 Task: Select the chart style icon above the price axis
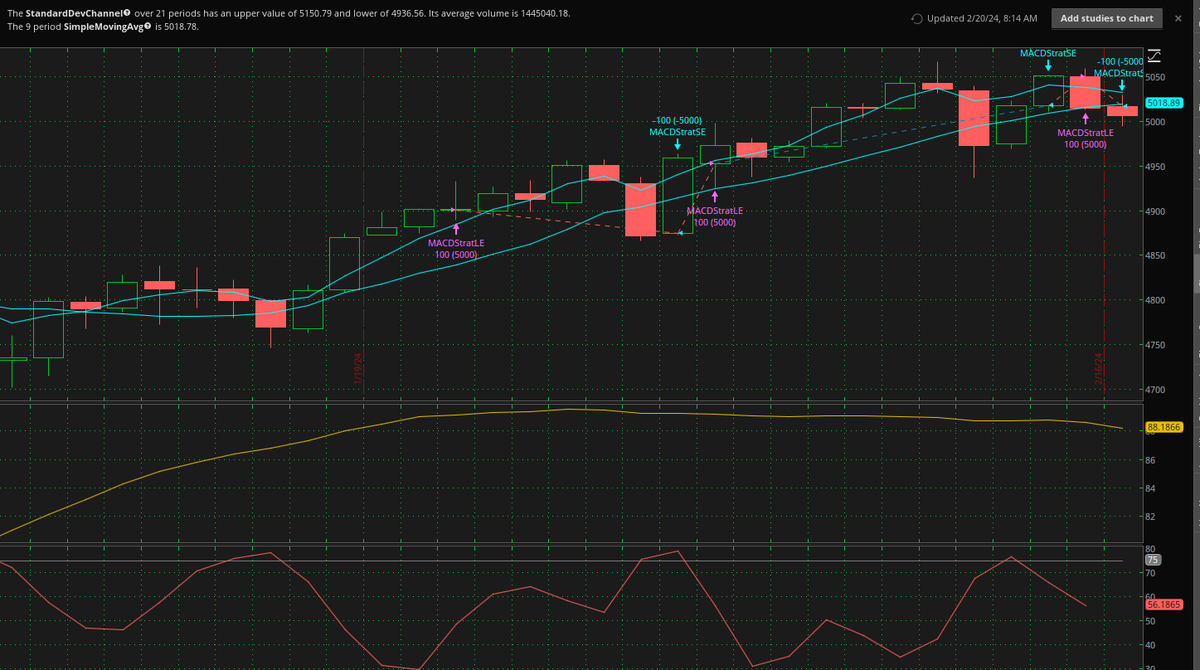[x=1155, y=55]
